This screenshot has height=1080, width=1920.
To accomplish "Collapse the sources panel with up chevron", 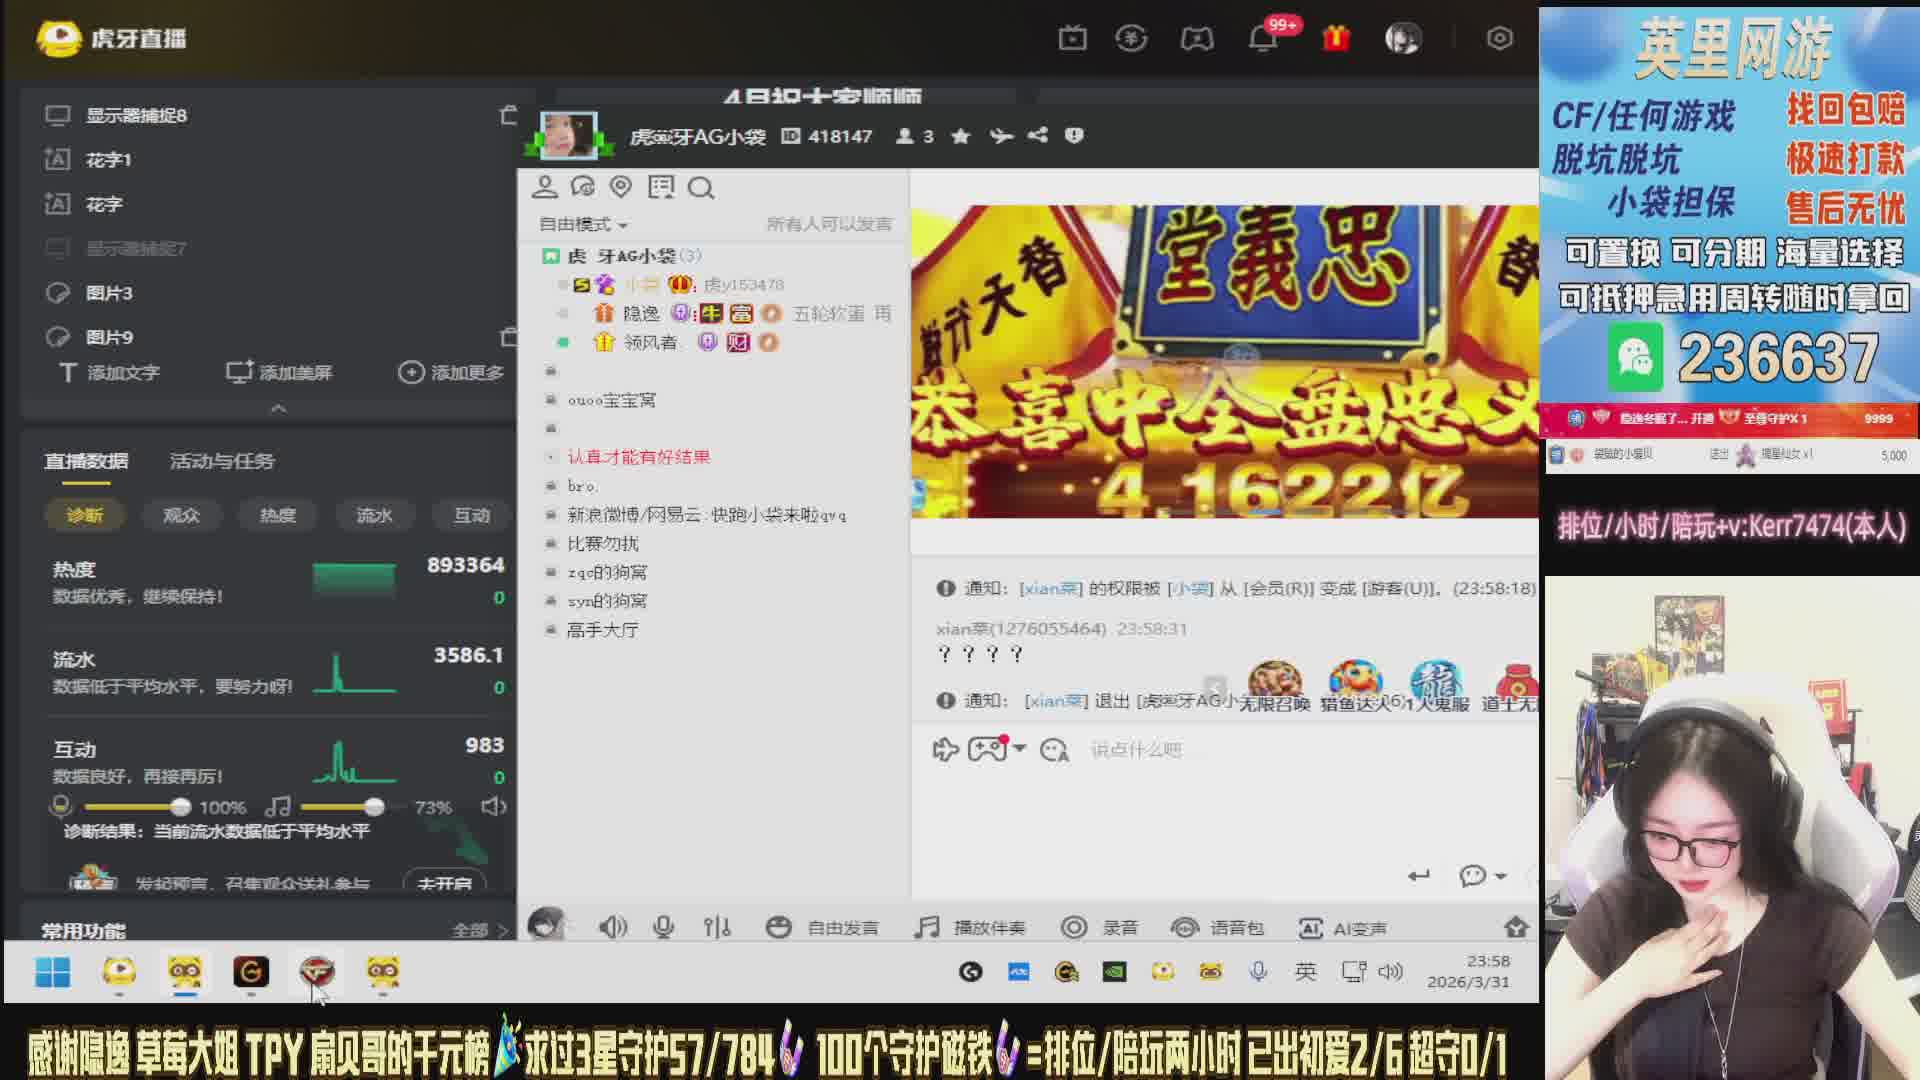I will 279,408.
